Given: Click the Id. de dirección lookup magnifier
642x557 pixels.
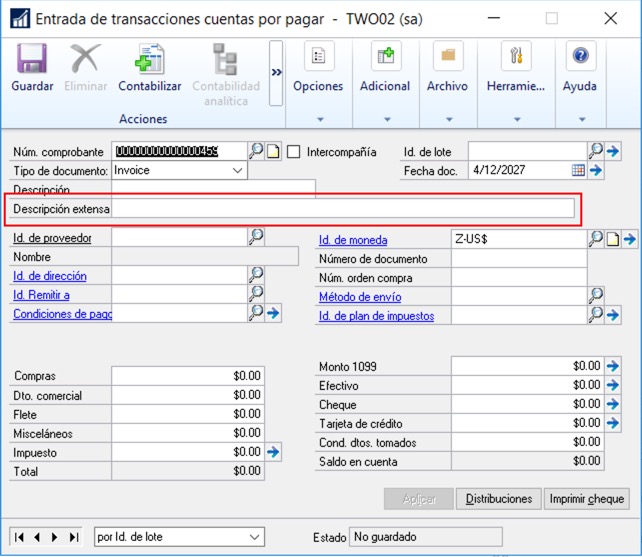Looking at the screenshot, I should tap(256, 275).
